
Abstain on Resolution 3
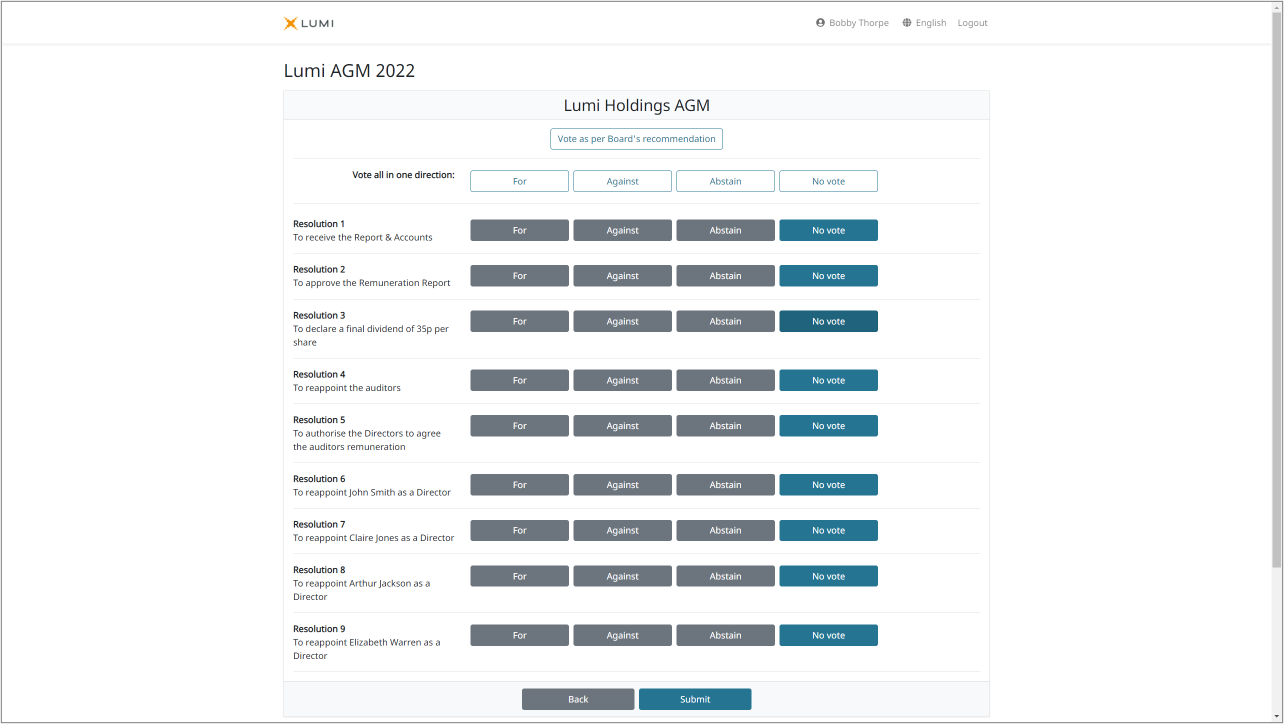[x=725, y=321]
